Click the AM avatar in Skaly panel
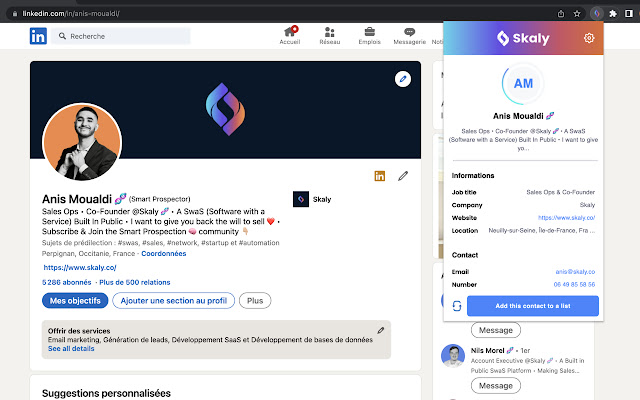Viewport: 640px width, 400px height. (523, 83)
